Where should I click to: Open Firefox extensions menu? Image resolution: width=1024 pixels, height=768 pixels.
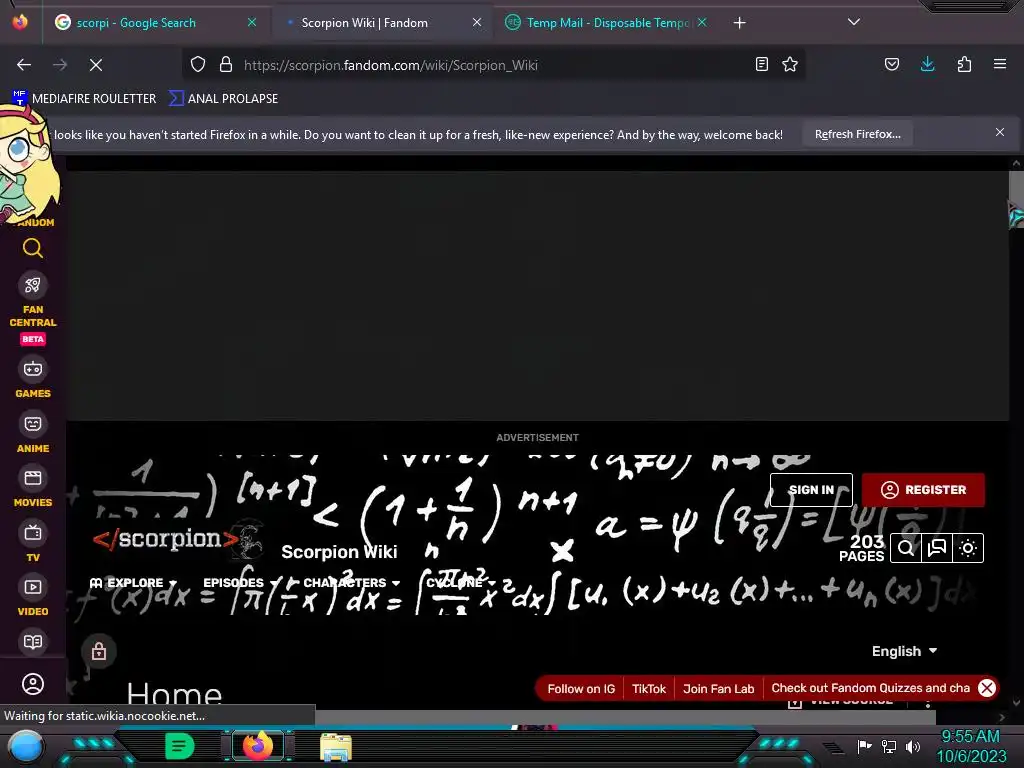[964, 64]
